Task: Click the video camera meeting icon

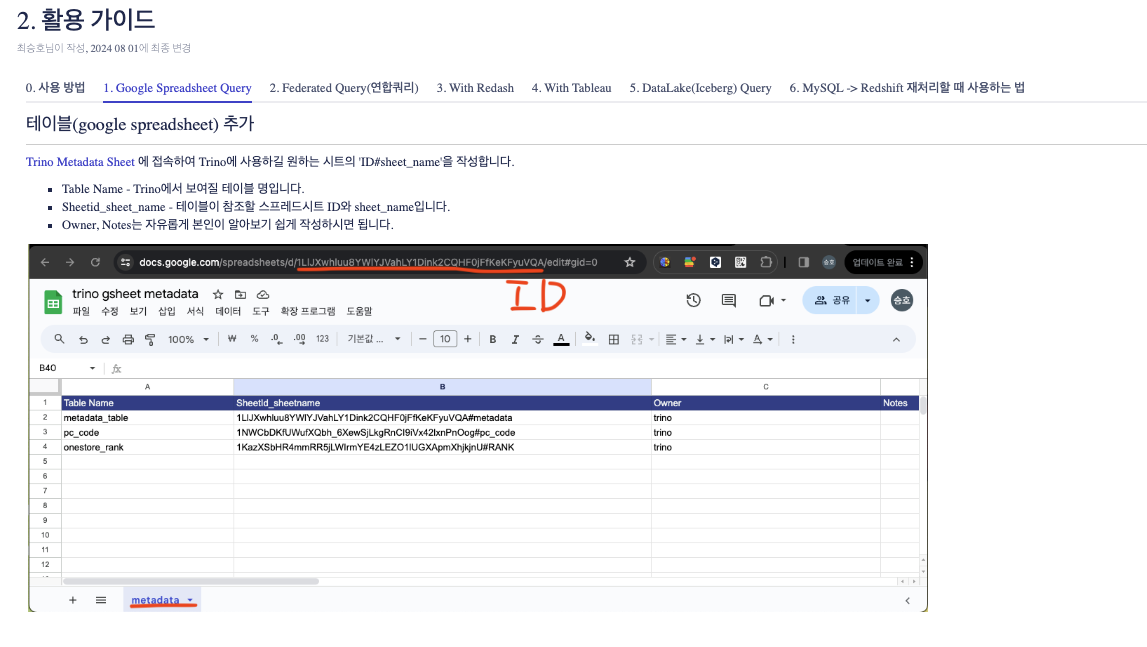Action: pyautogui.click(x=766, y=300)
